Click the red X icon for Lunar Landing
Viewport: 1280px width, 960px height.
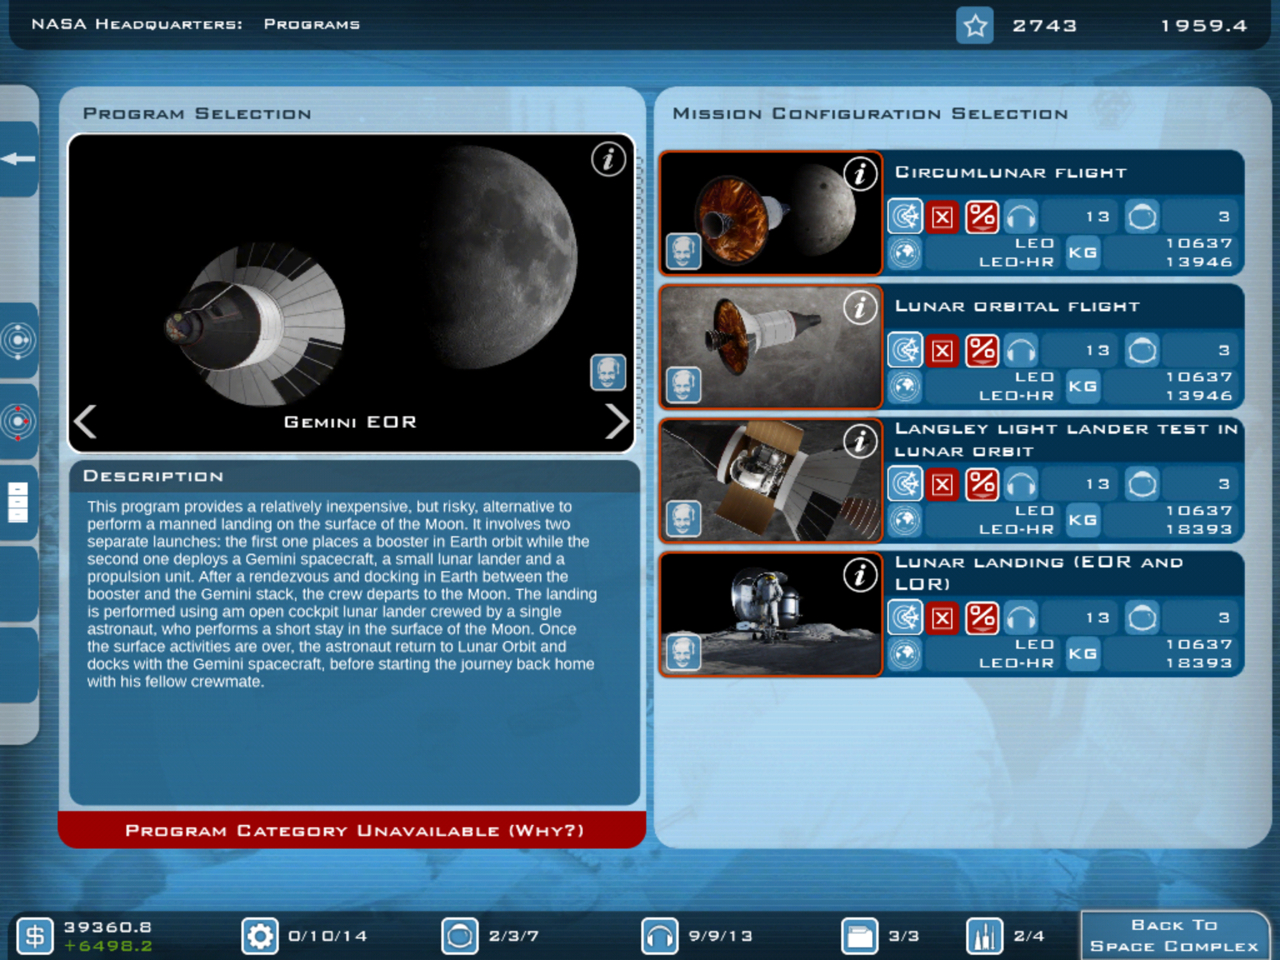(x=942, y=618)
